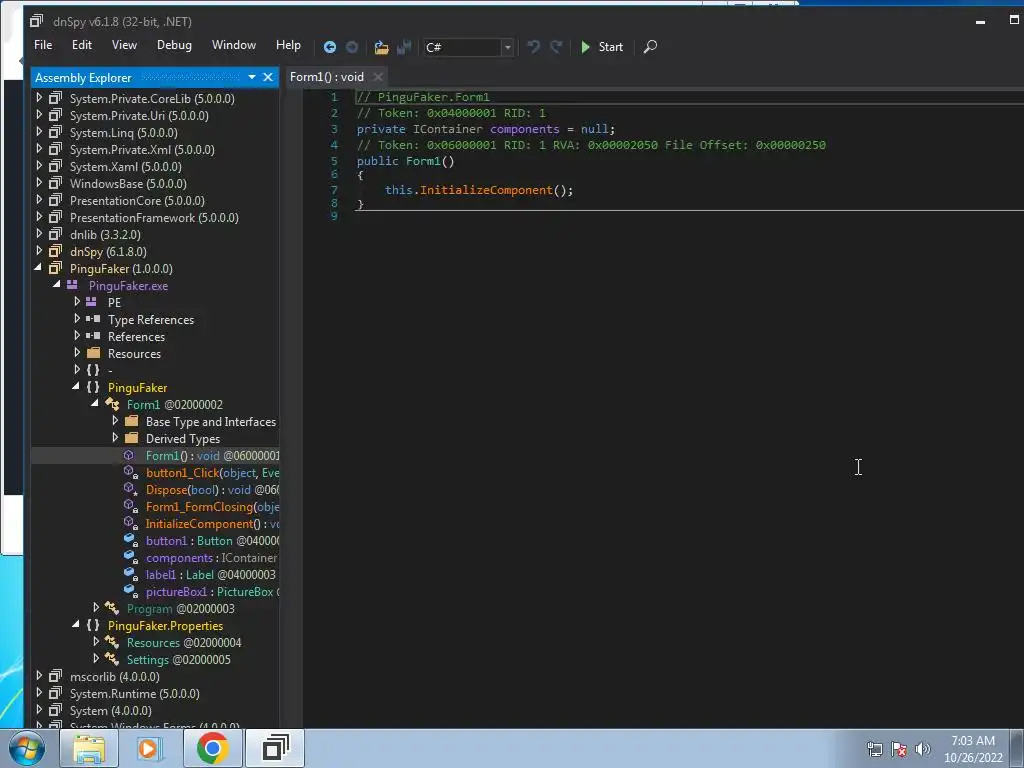Expand the dnlib (3.3.2.0) node

point(39,234)
